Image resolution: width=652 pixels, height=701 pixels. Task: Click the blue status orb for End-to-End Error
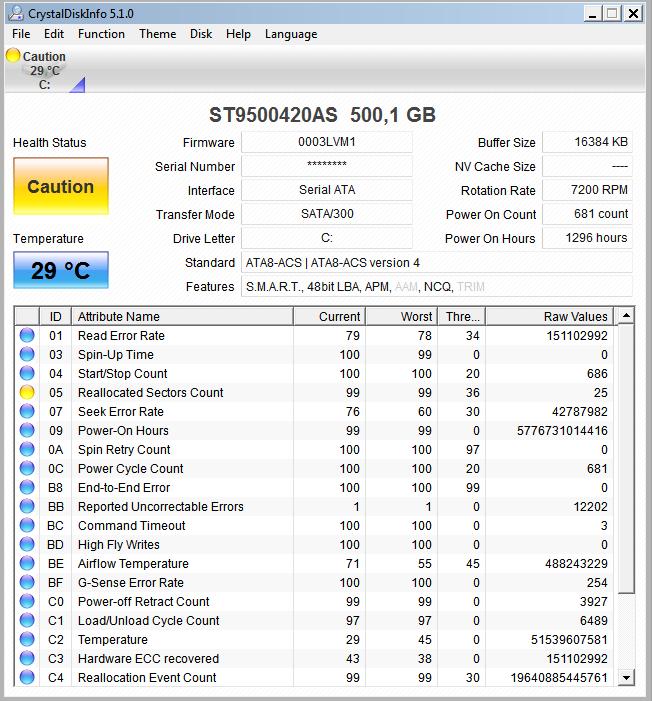pos(27,487)
